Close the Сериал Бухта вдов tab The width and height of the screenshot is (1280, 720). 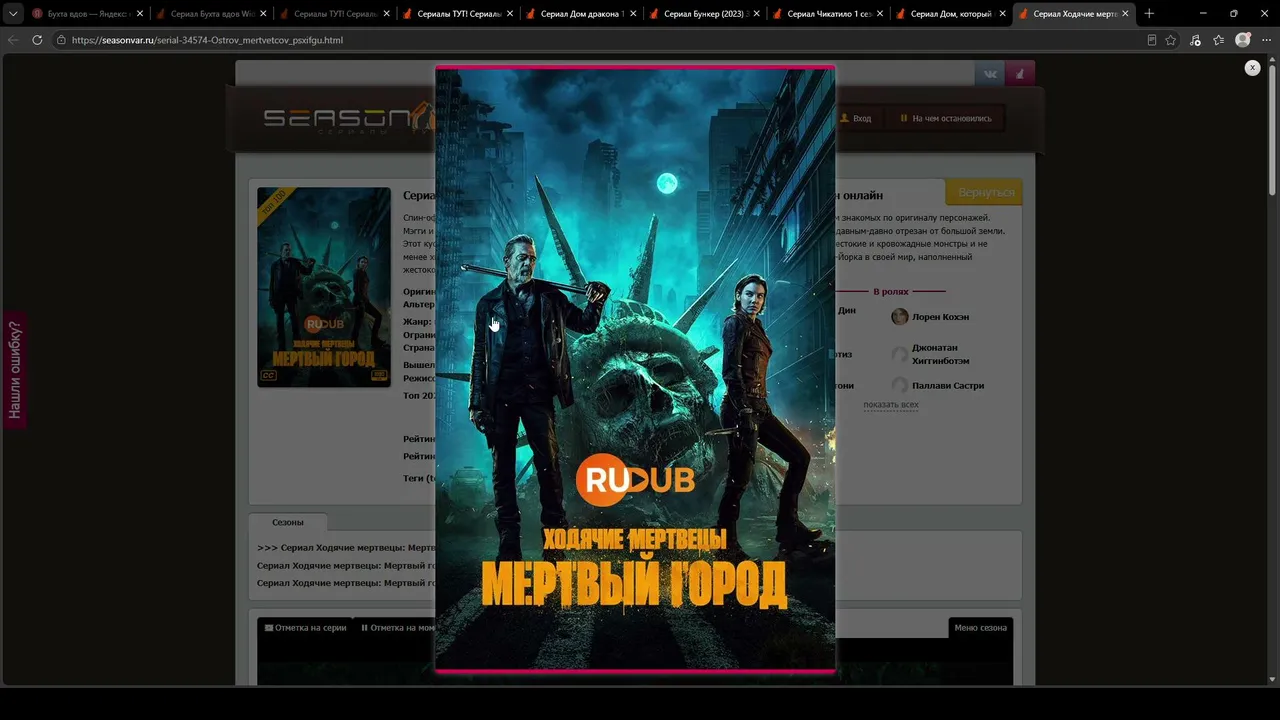click(x=263, y=14)
